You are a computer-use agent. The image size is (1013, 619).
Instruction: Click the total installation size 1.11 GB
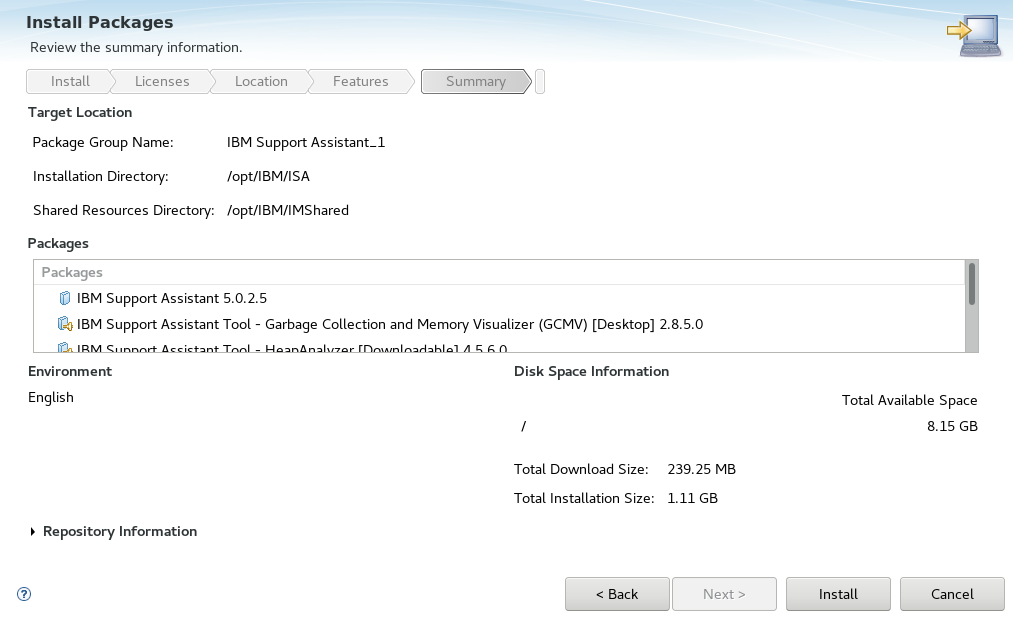click(693, 498)
